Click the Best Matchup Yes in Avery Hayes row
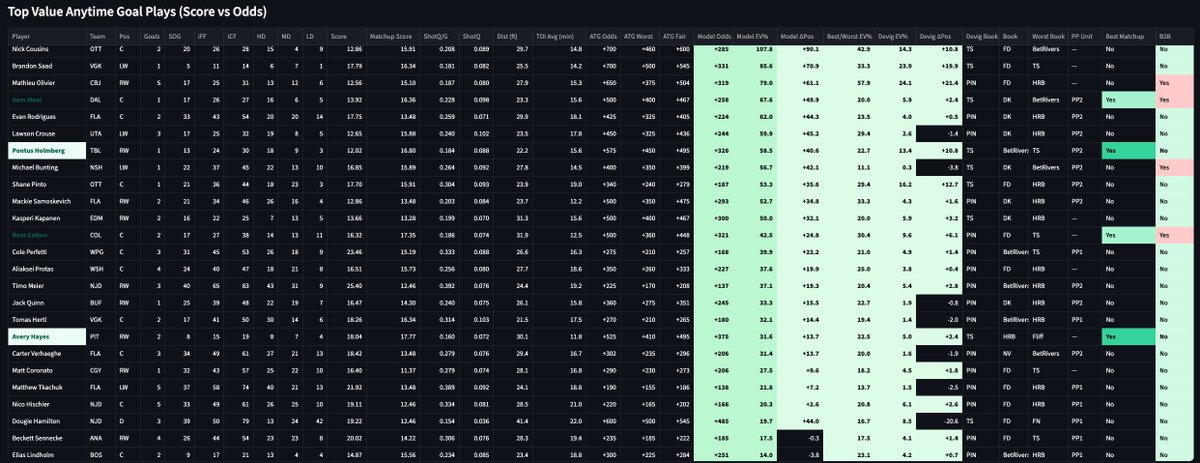Screen dimensions: 1200x463 point(1127,337)
